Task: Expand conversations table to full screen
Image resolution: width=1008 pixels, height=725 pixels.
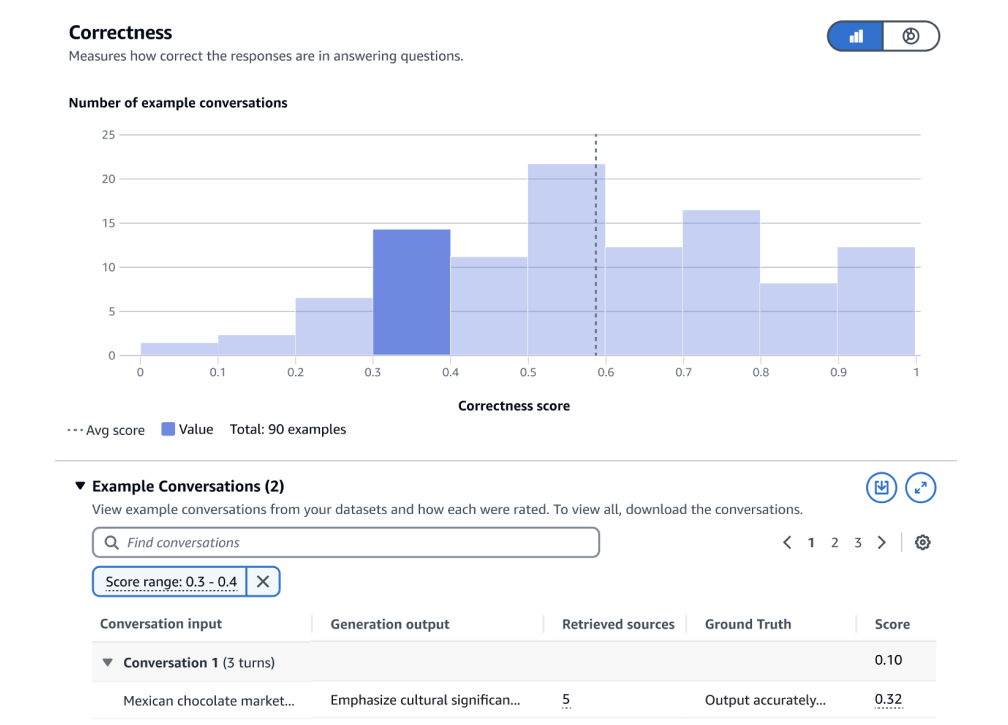Action: point(921,488)
